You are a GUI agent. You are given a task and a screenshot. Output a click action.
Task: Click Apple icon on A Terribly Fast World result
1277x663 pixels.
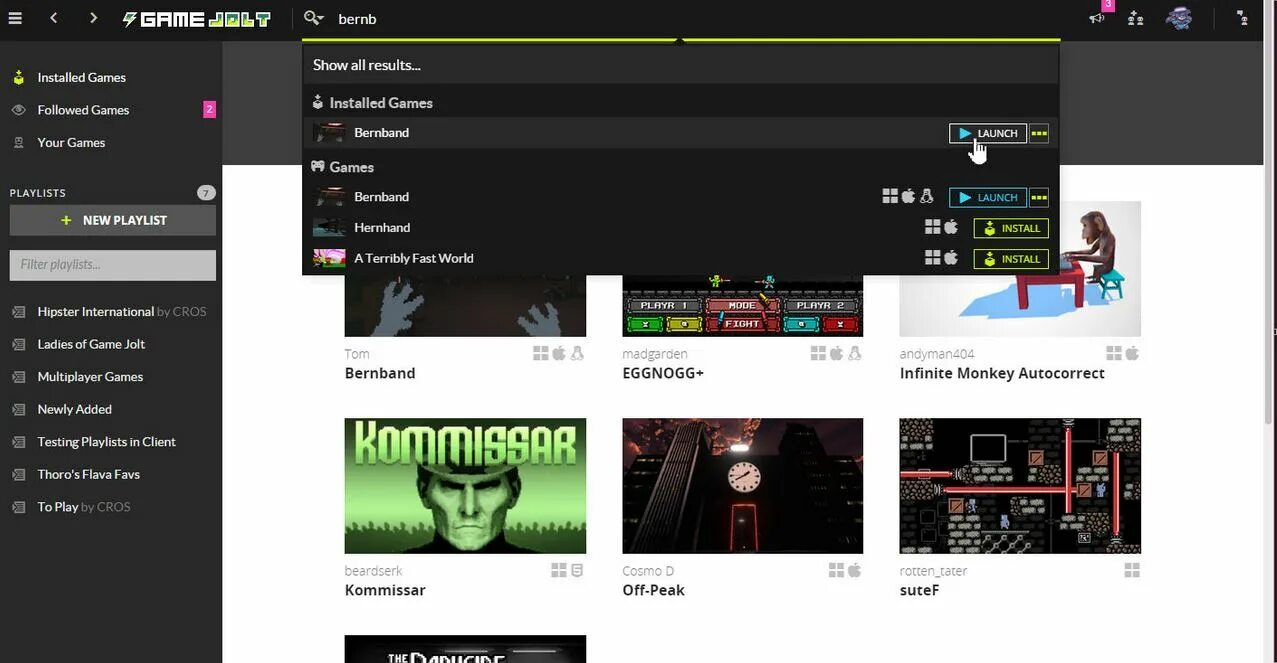point(951,258)
